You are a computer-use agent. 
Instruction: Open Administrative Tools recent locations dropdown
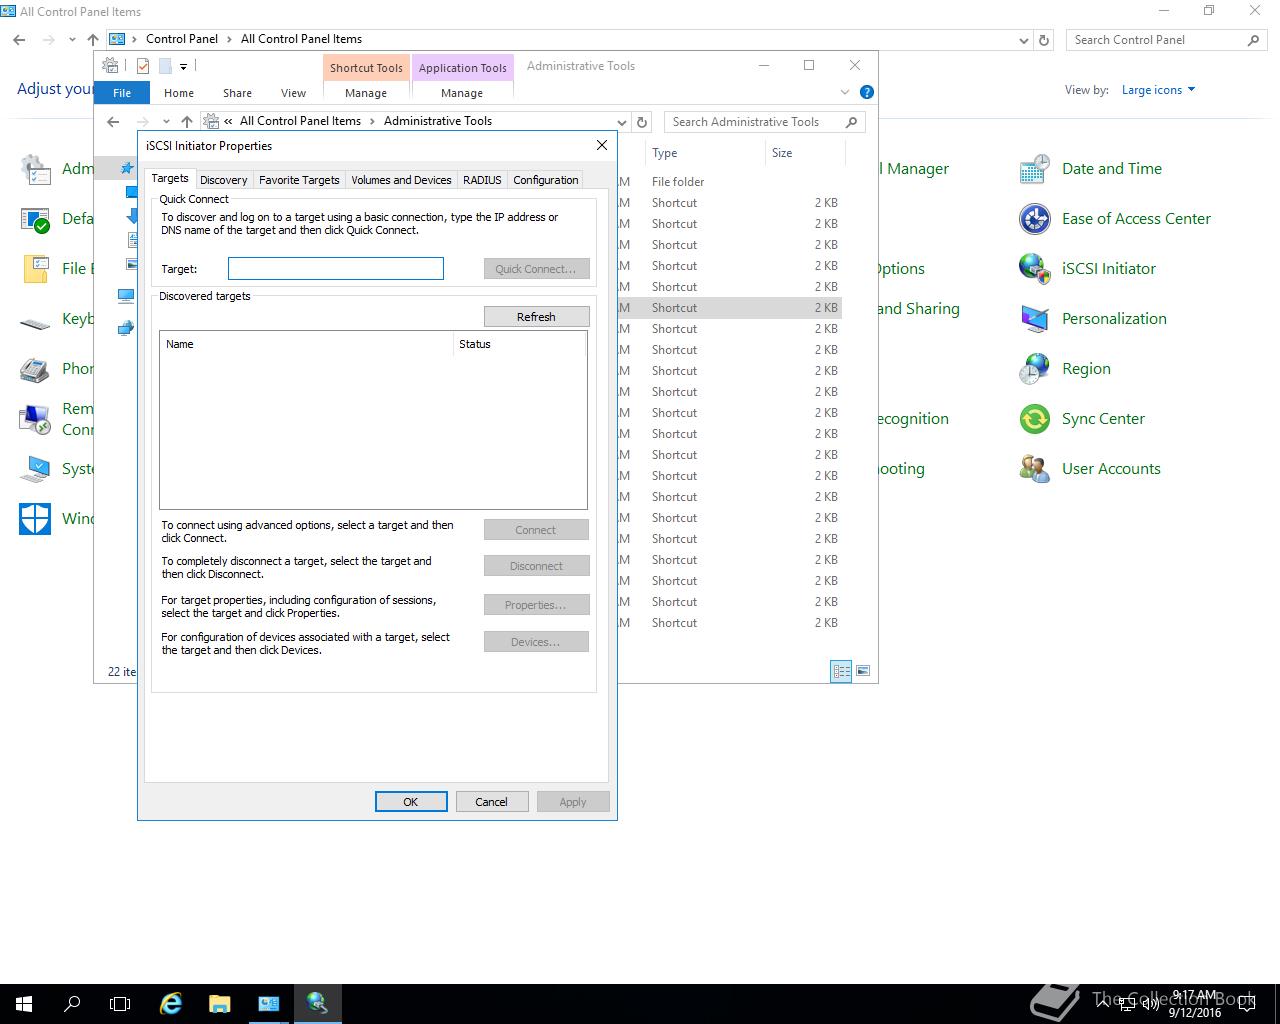[166, 122]
